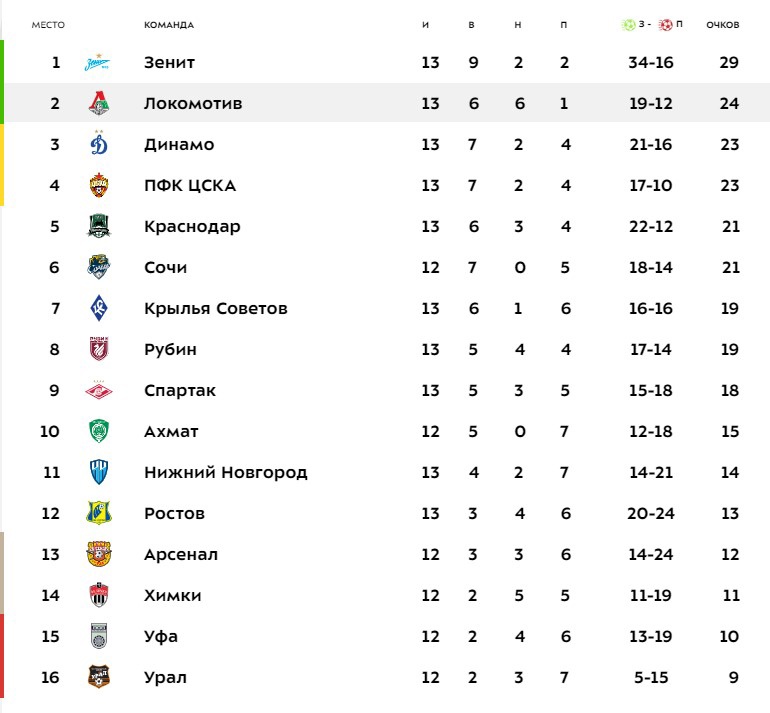This screenshot has height=713, width=770.
Task: Click the Akhmat club crest
Action: coord(98,432)
